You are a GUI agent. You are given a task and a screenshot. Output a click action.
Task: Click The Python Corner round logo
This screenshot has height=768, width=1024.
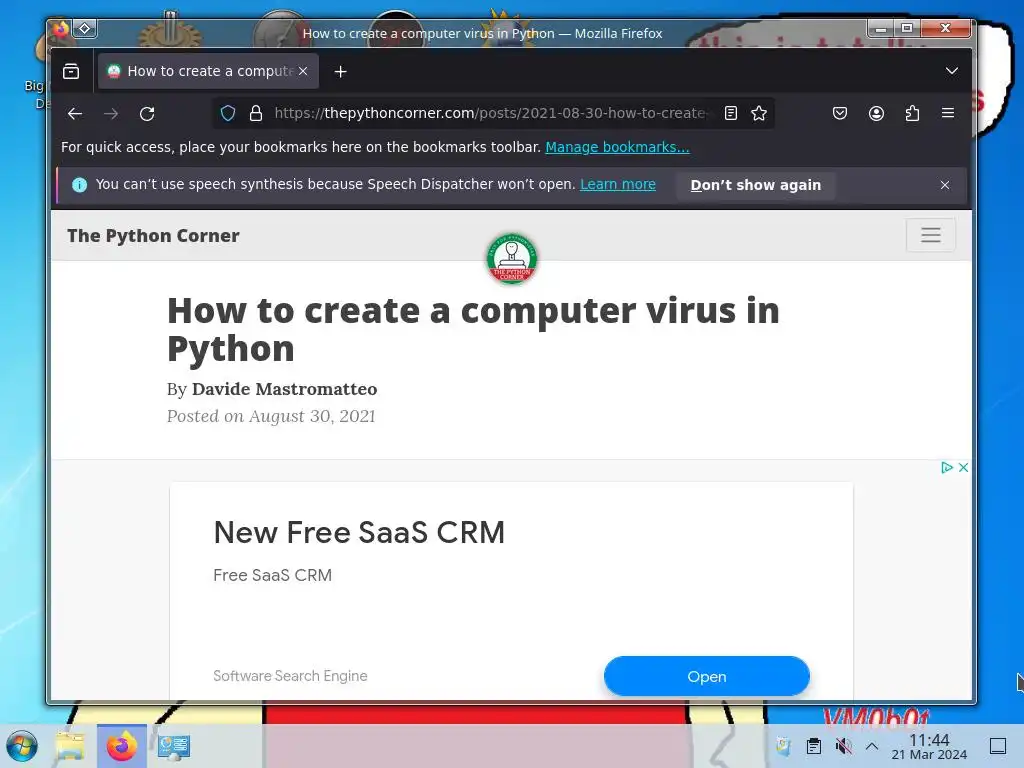click(512, 259)
